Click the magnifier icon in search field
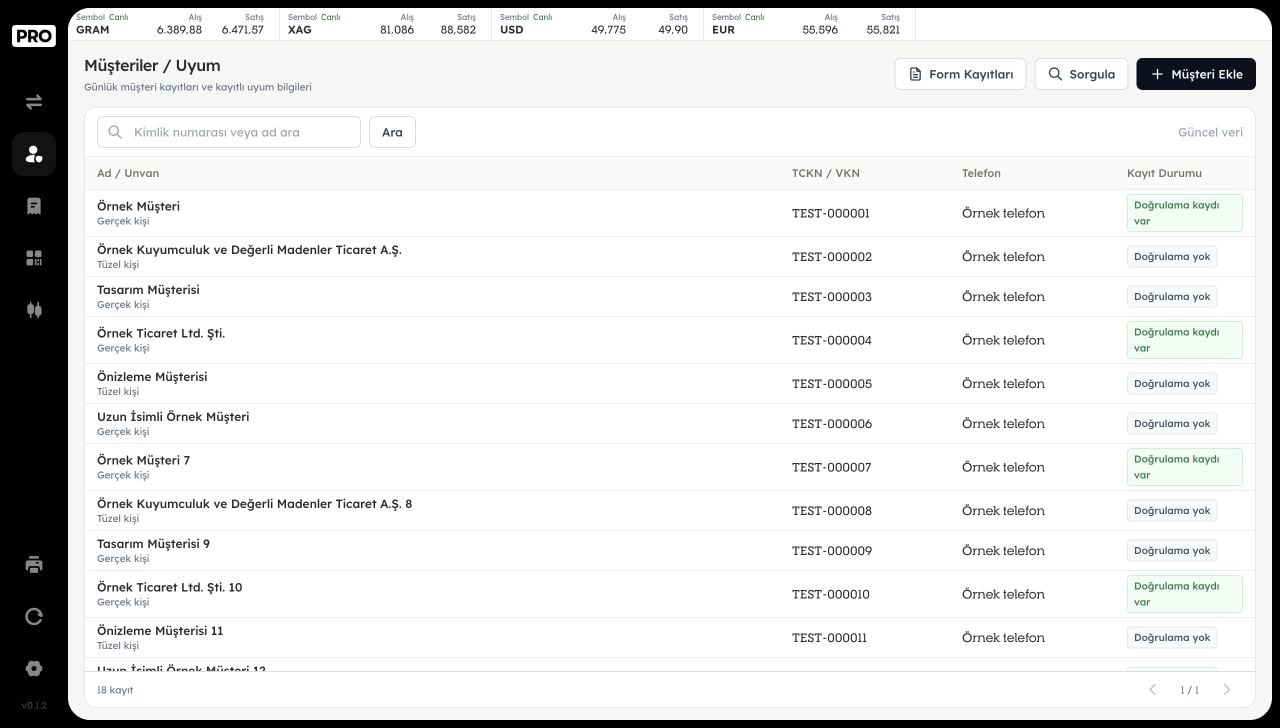 (x=115, y=132)
